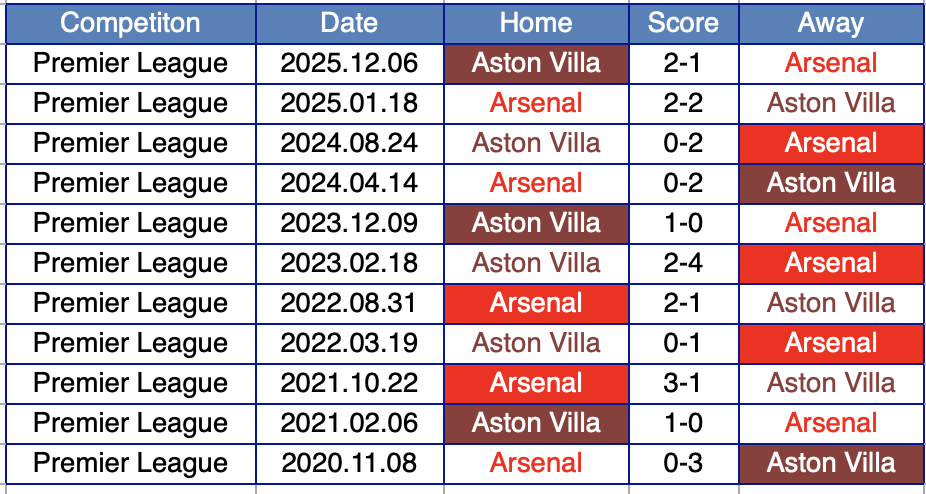
Task: Select the Date column header
Action: (x=349, y=23)
